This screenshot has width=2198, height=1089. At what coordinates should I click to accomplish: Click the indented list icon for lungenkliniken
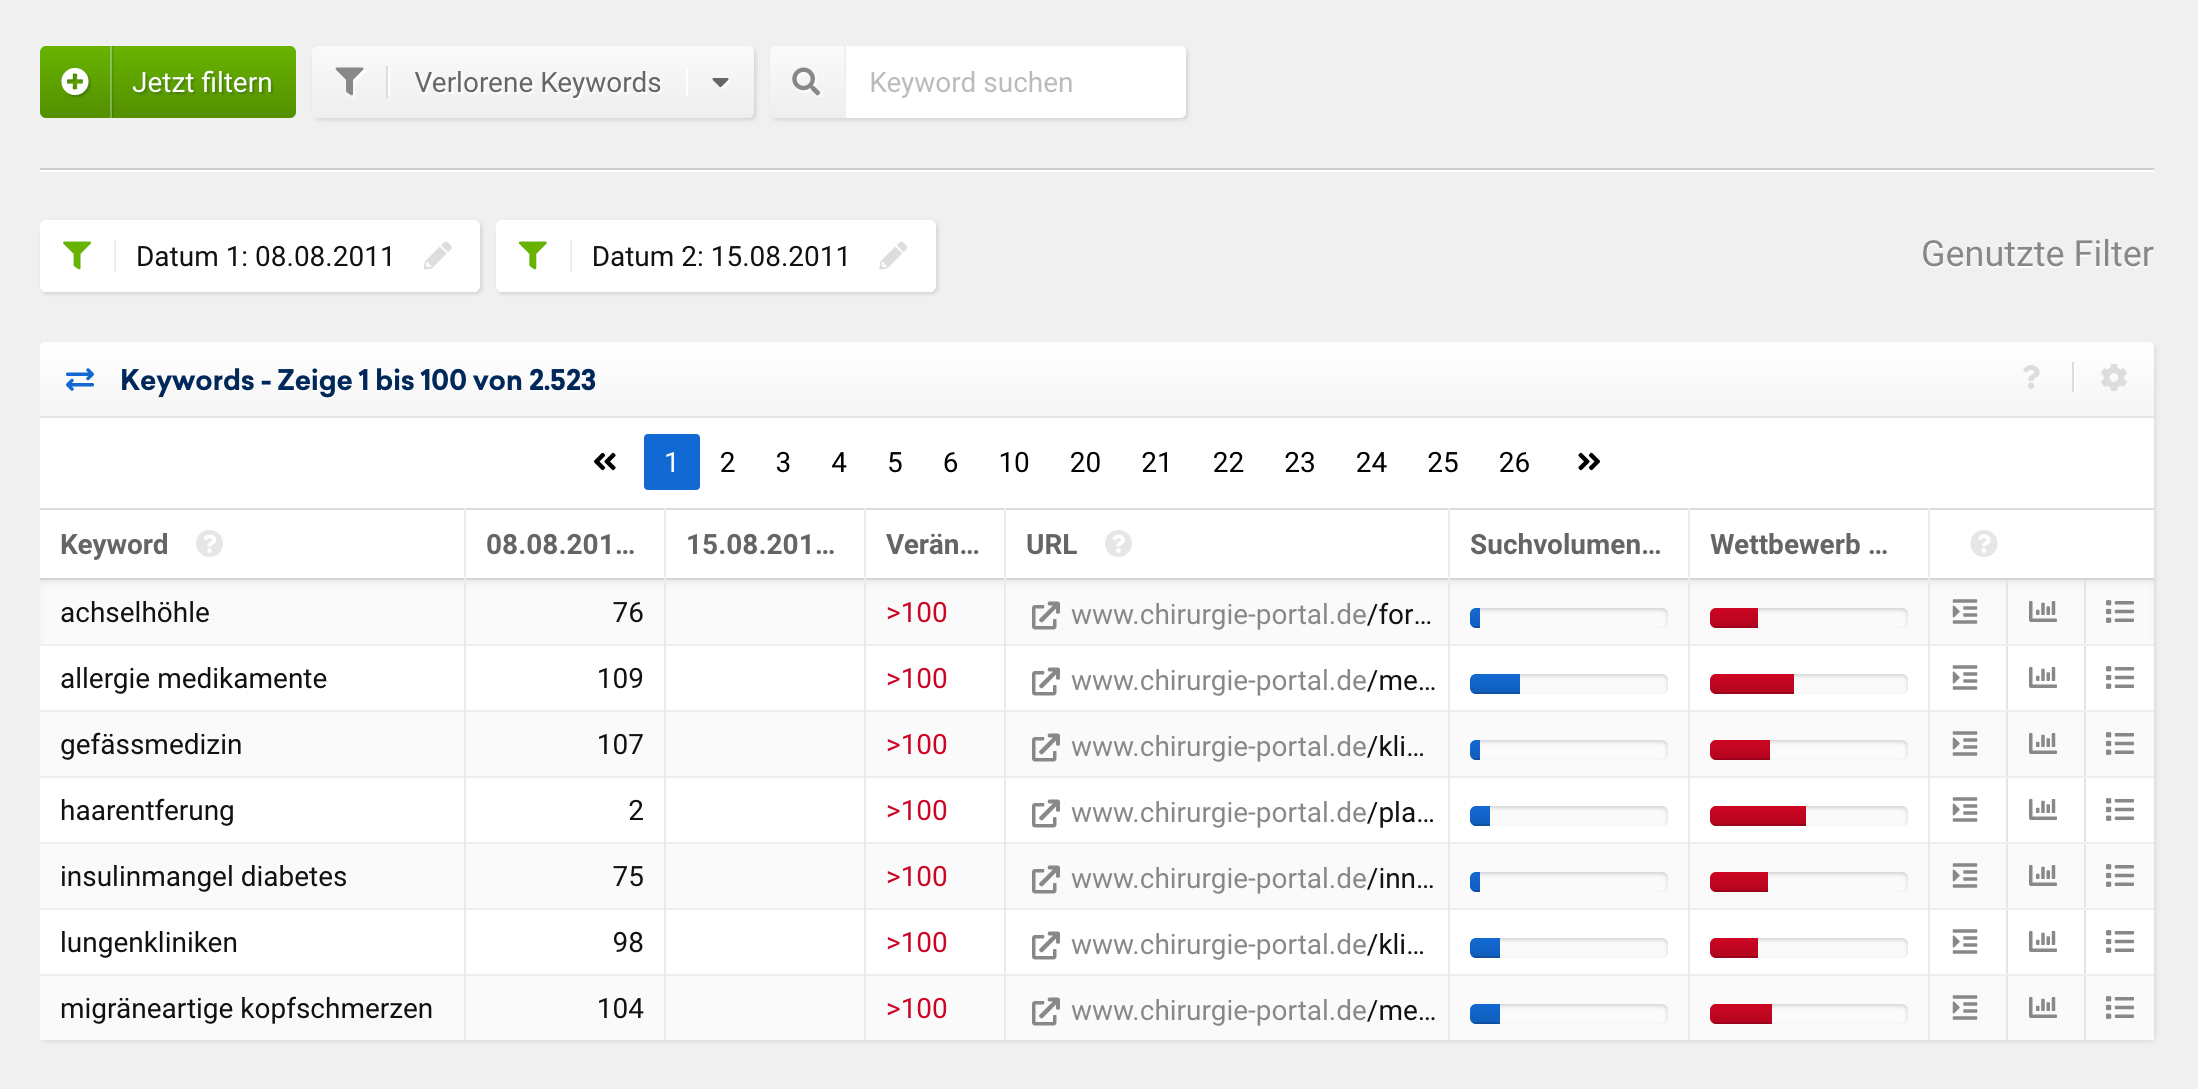coord(1965,942)
